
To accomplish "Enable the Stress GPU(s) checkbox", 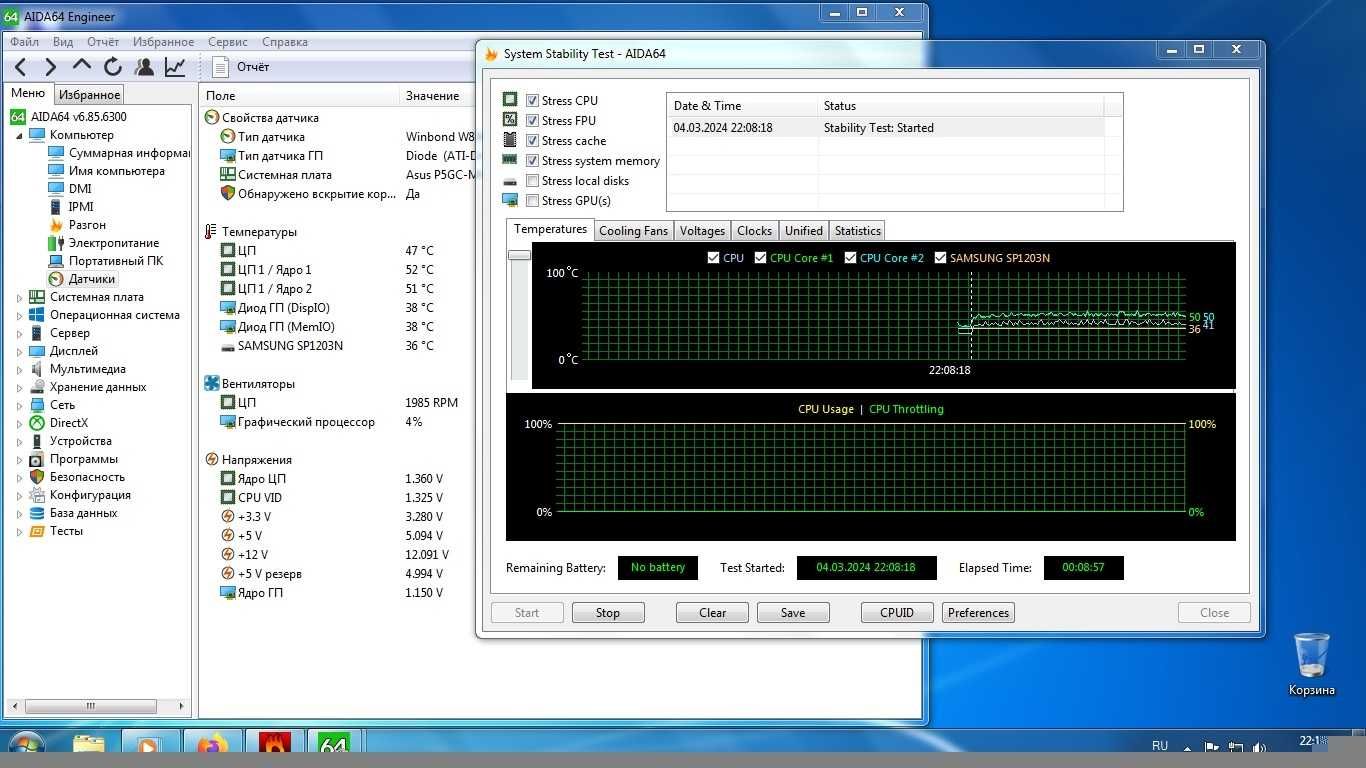I will tap(533, 201).
